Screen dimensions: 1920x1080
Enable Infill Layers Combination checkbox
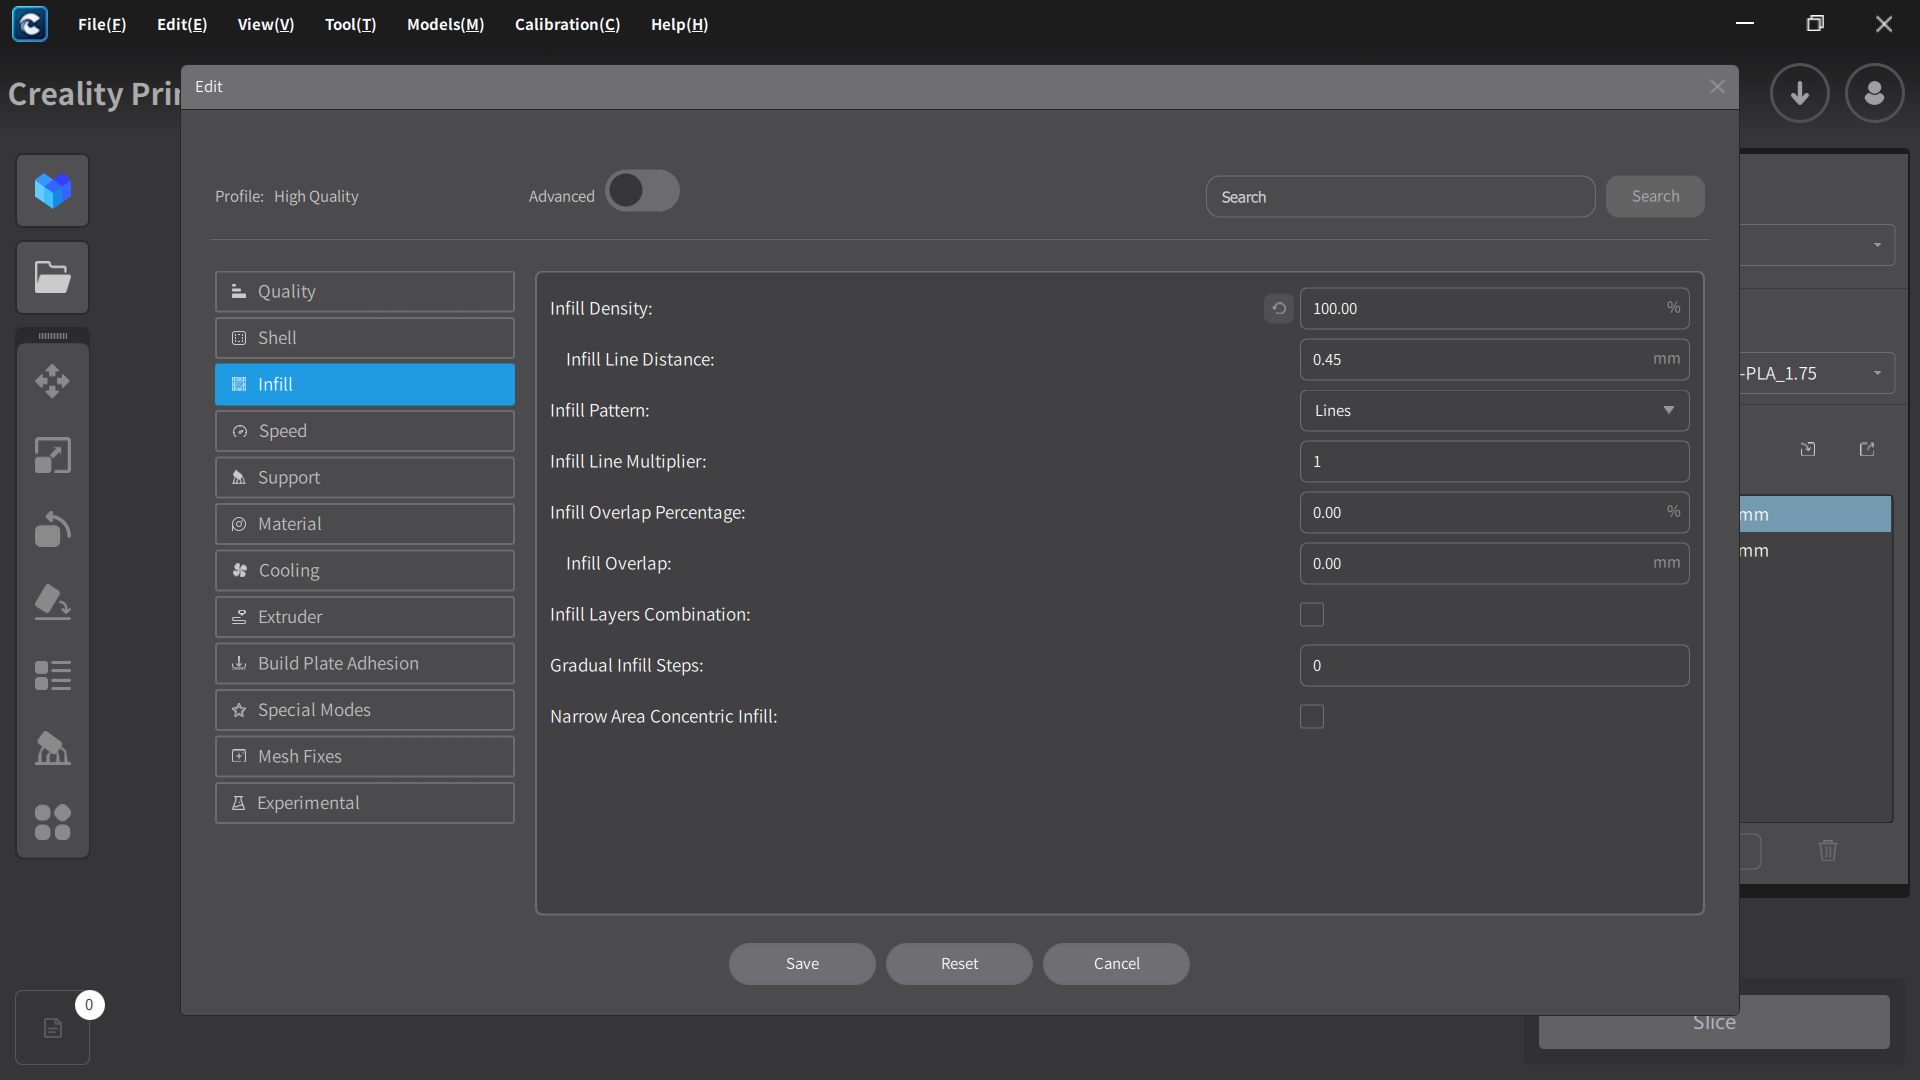pyautogui.click(x=1312, y=615)
